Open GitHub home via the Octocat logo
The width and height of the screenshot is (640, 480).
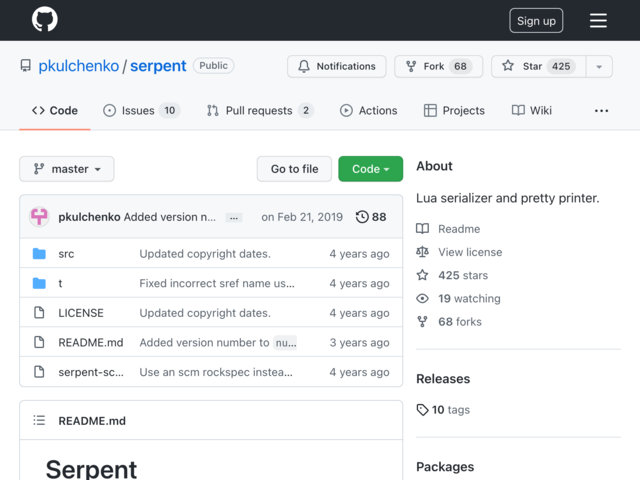point(44,19)
